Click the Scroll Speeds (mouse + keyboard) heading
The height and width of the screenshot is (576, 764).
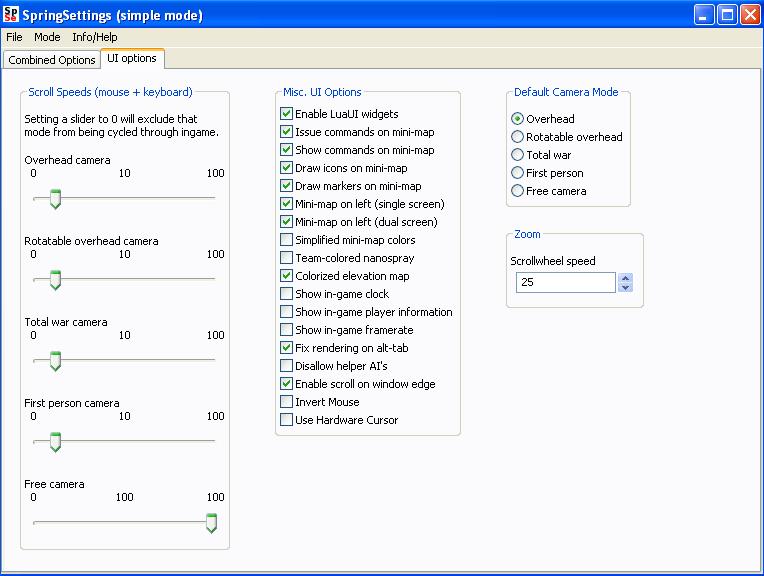pyautogui.click(x=110, y=92)
